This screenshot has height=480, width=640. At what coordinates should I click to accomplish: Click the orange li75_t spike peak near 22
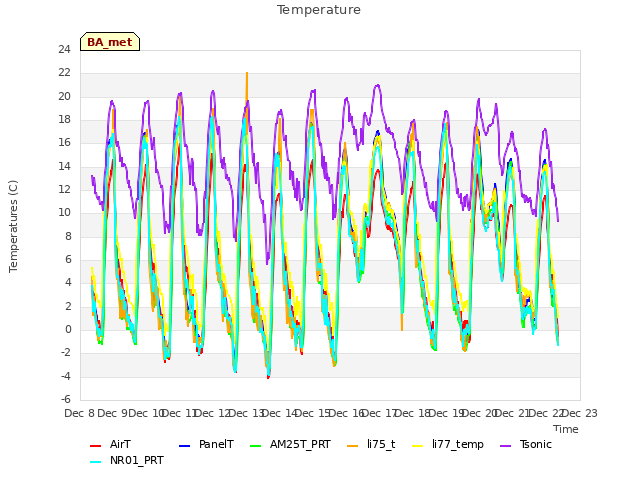247,73
